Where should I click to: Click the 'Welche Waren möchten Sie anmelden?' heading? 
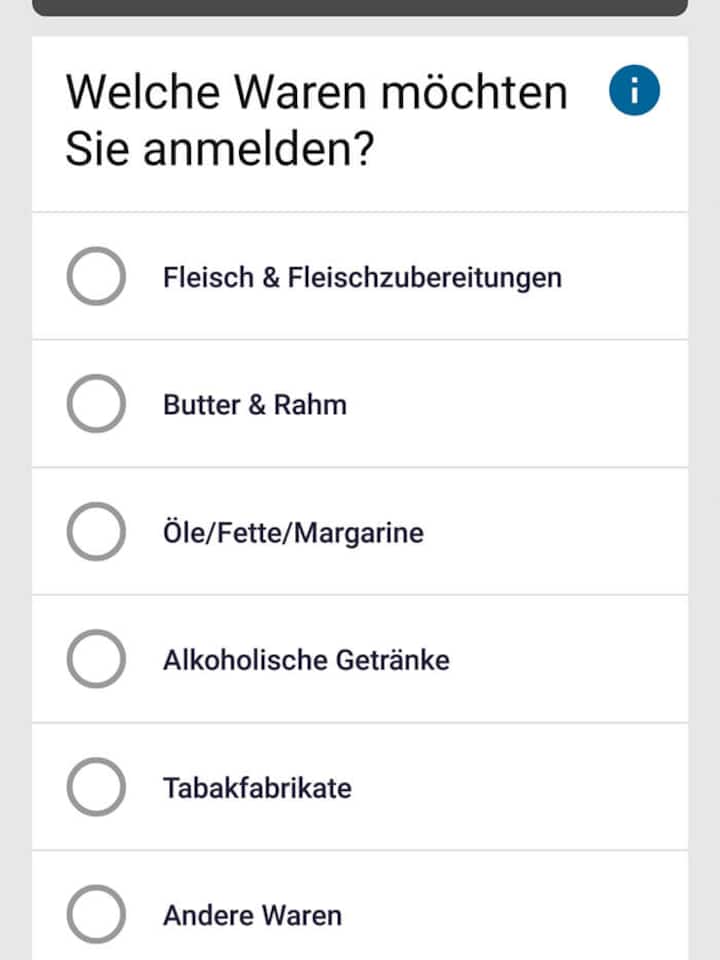click(316, 120)
